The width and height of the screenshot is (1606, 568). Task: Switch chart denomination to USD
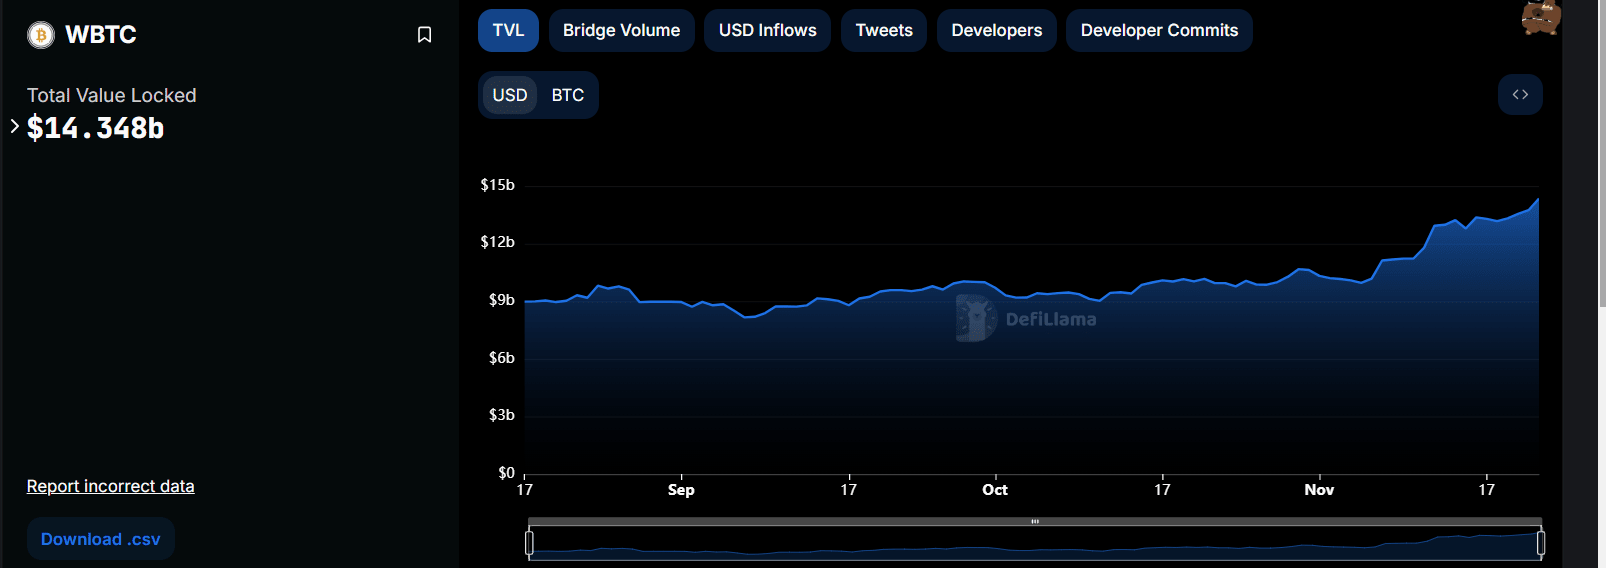click(x=510, y=95)
